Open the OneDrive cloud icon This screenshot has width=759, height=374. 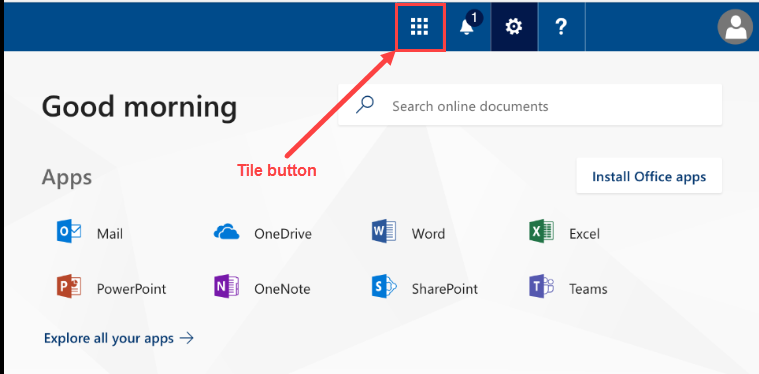pyautogui.click(x=227, y=232)
